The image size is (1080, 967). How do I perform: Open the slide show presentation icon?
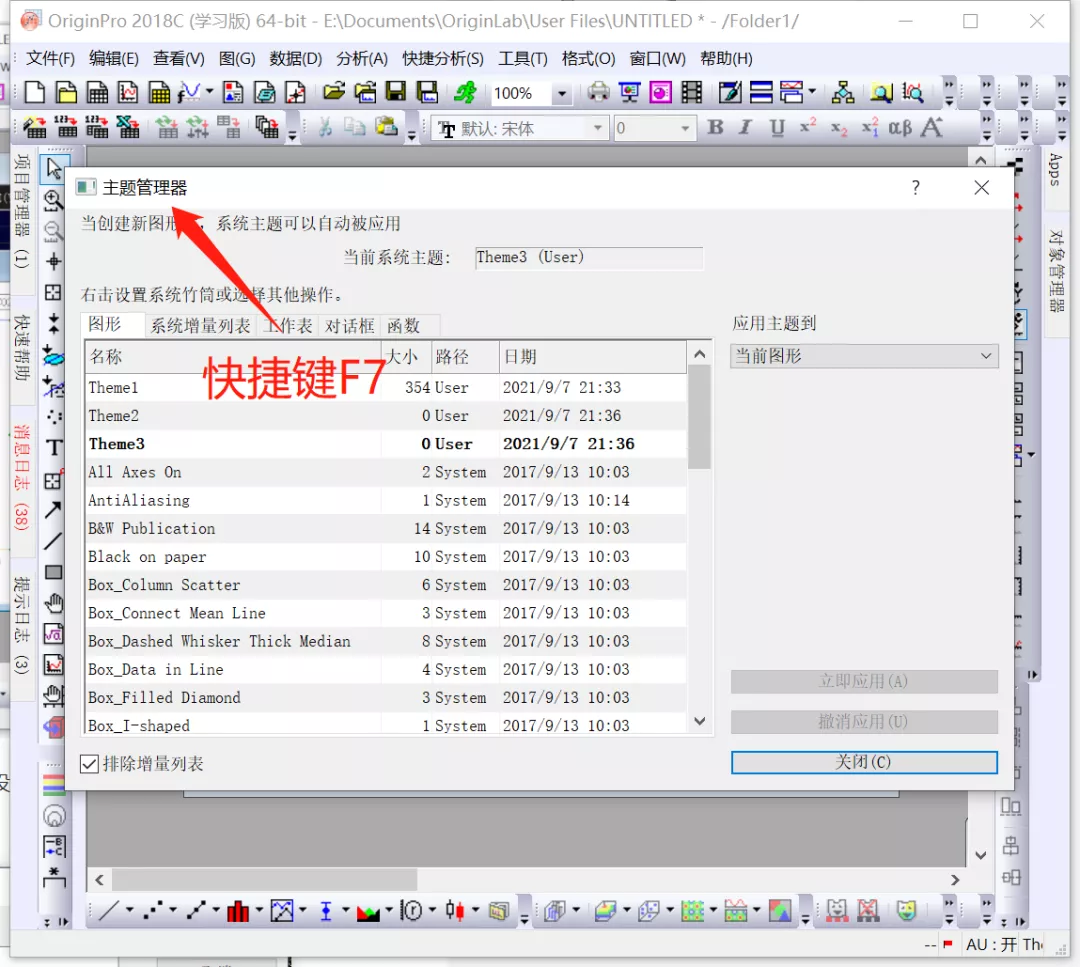coord(630,92)
